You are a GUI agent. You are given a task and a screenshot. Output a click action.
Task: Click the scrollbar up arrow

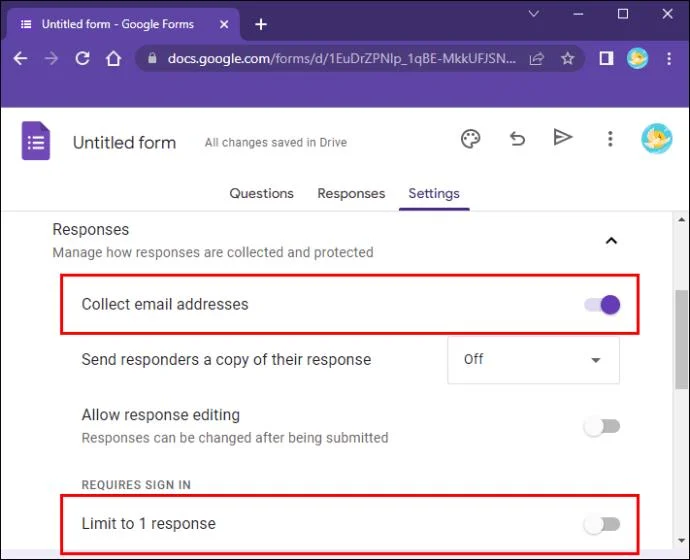click(682, 220)
